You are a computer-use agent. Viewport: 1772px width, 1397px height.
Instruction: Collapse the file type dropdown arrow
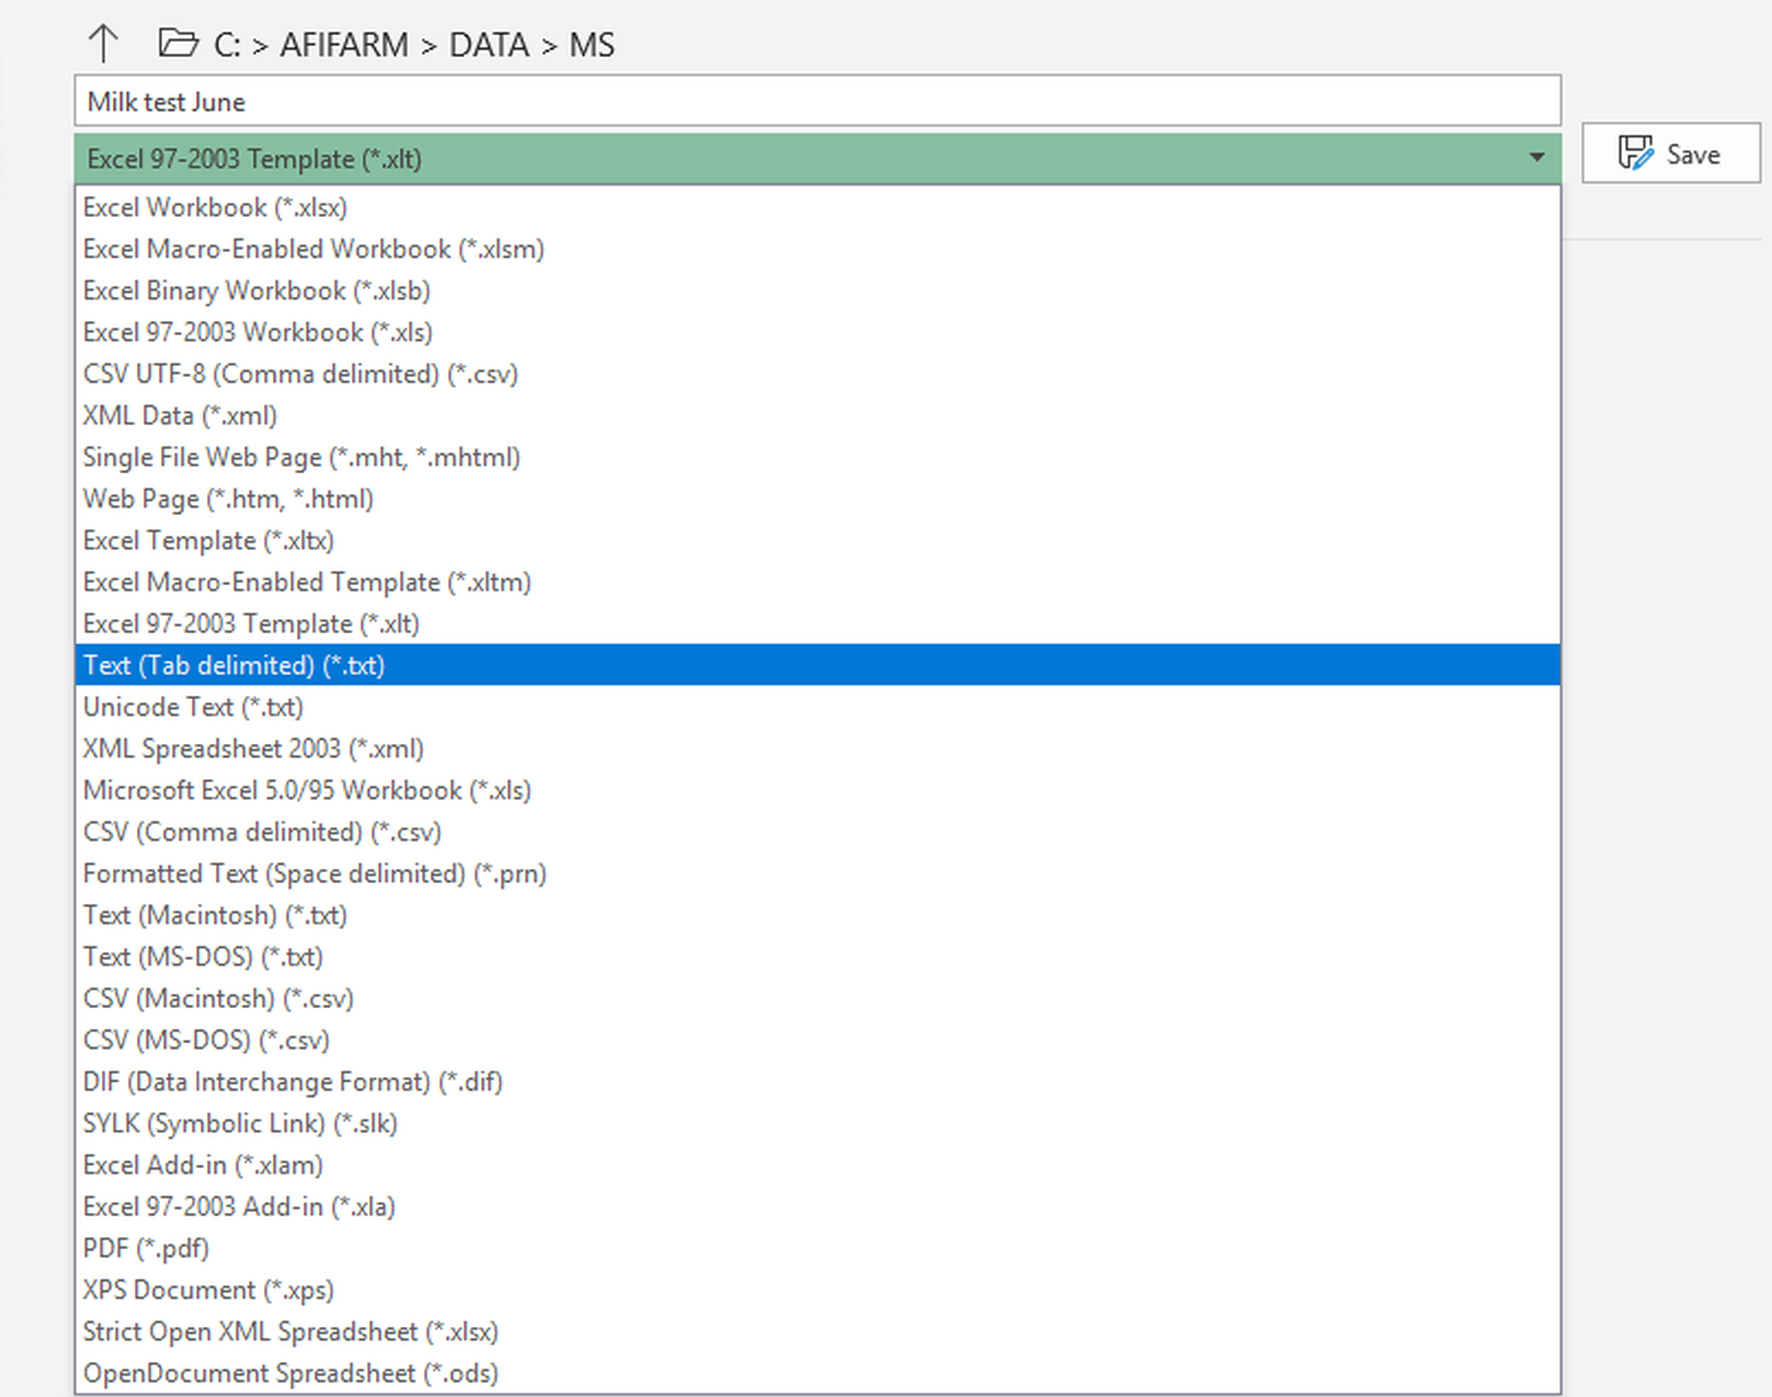[1536, 158]
